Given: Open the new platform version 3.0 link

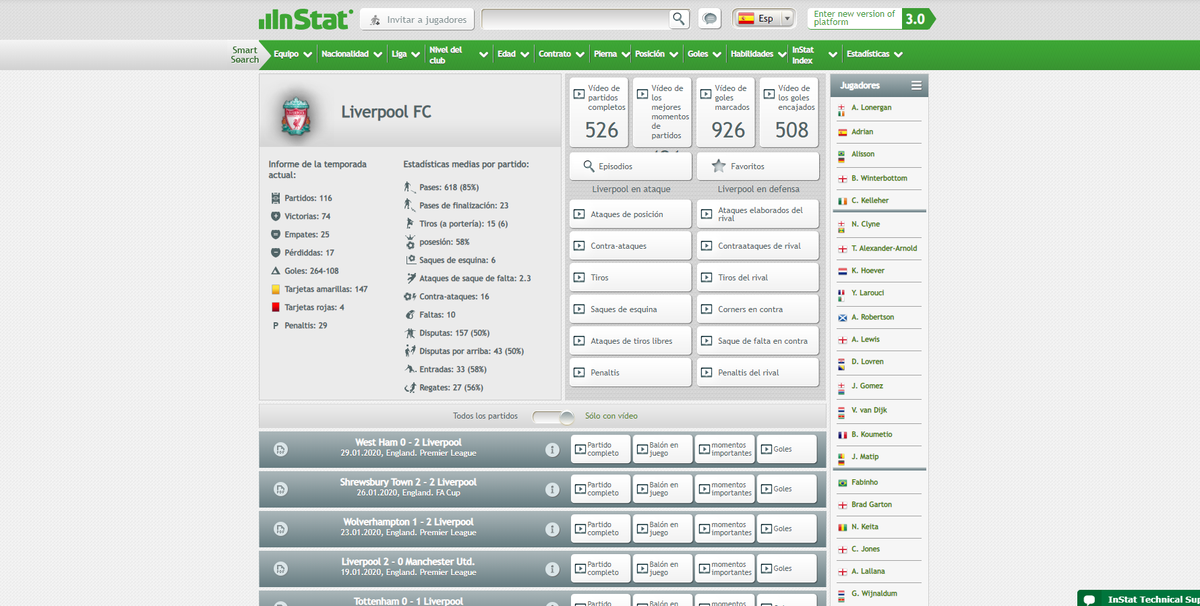Looking at the screenshot, I should [x=871, y=19].
